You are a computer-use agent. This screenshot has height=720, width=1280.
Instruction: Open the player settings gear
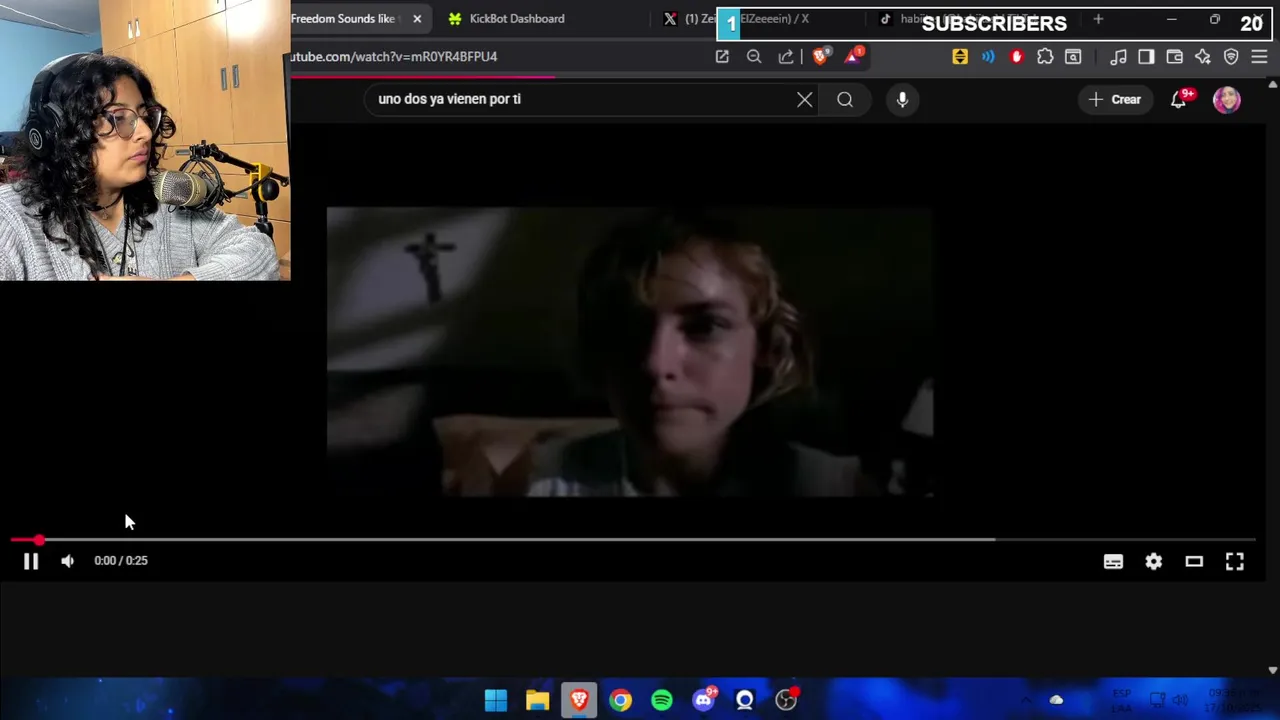tap(1154, 562)
